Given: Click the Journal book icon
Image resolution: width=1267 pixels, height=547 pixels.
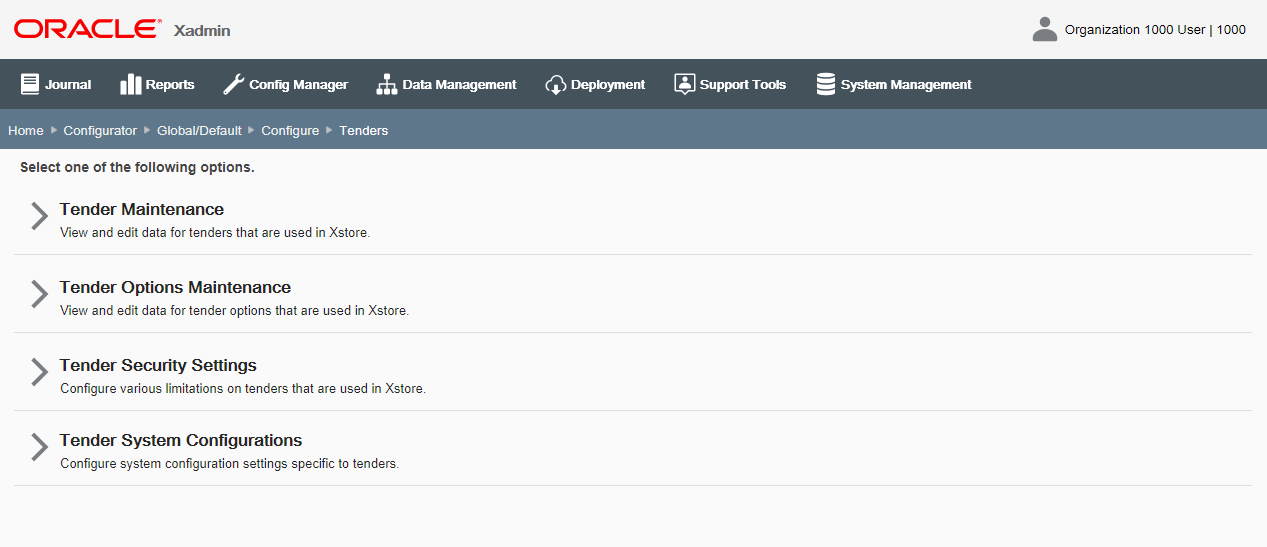Looking at the screenshot, I should (x=30, y=84).
